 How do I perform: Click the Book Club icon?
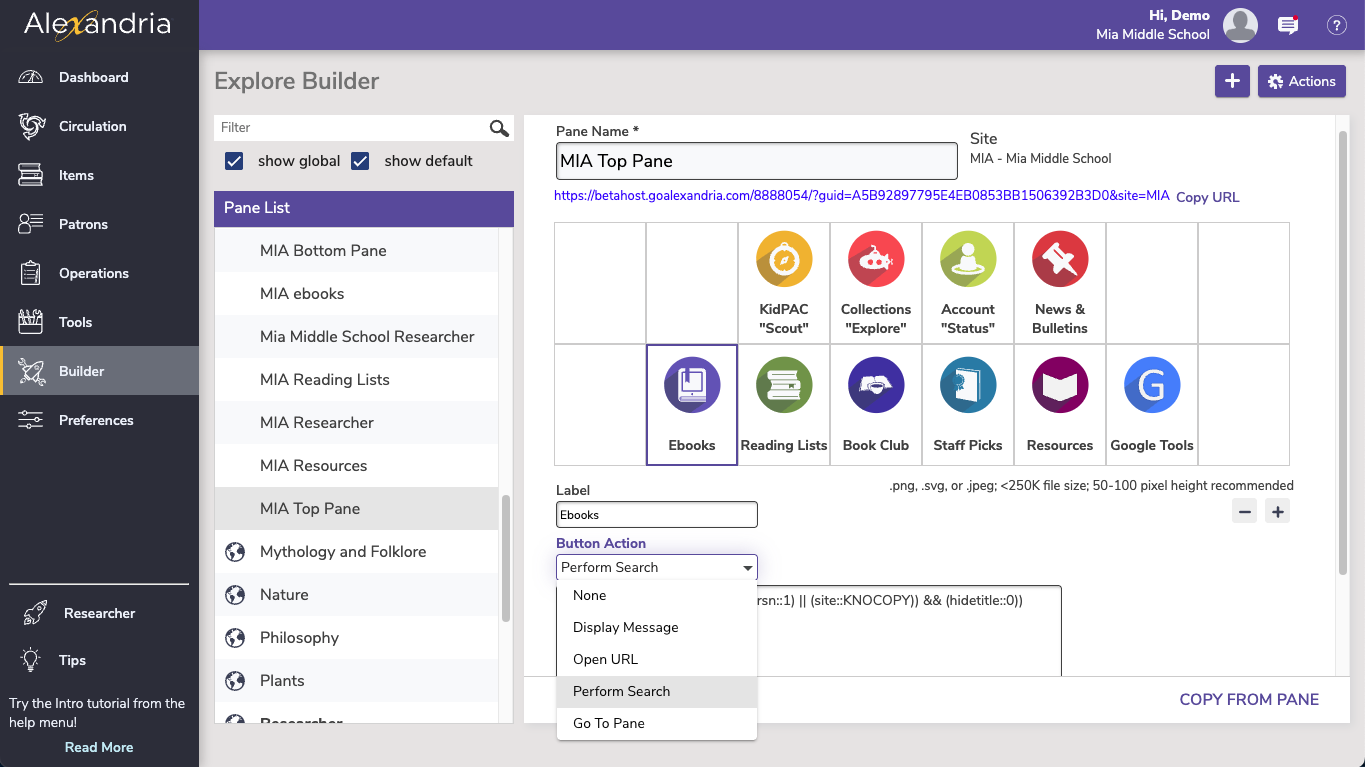pos(876,385)
